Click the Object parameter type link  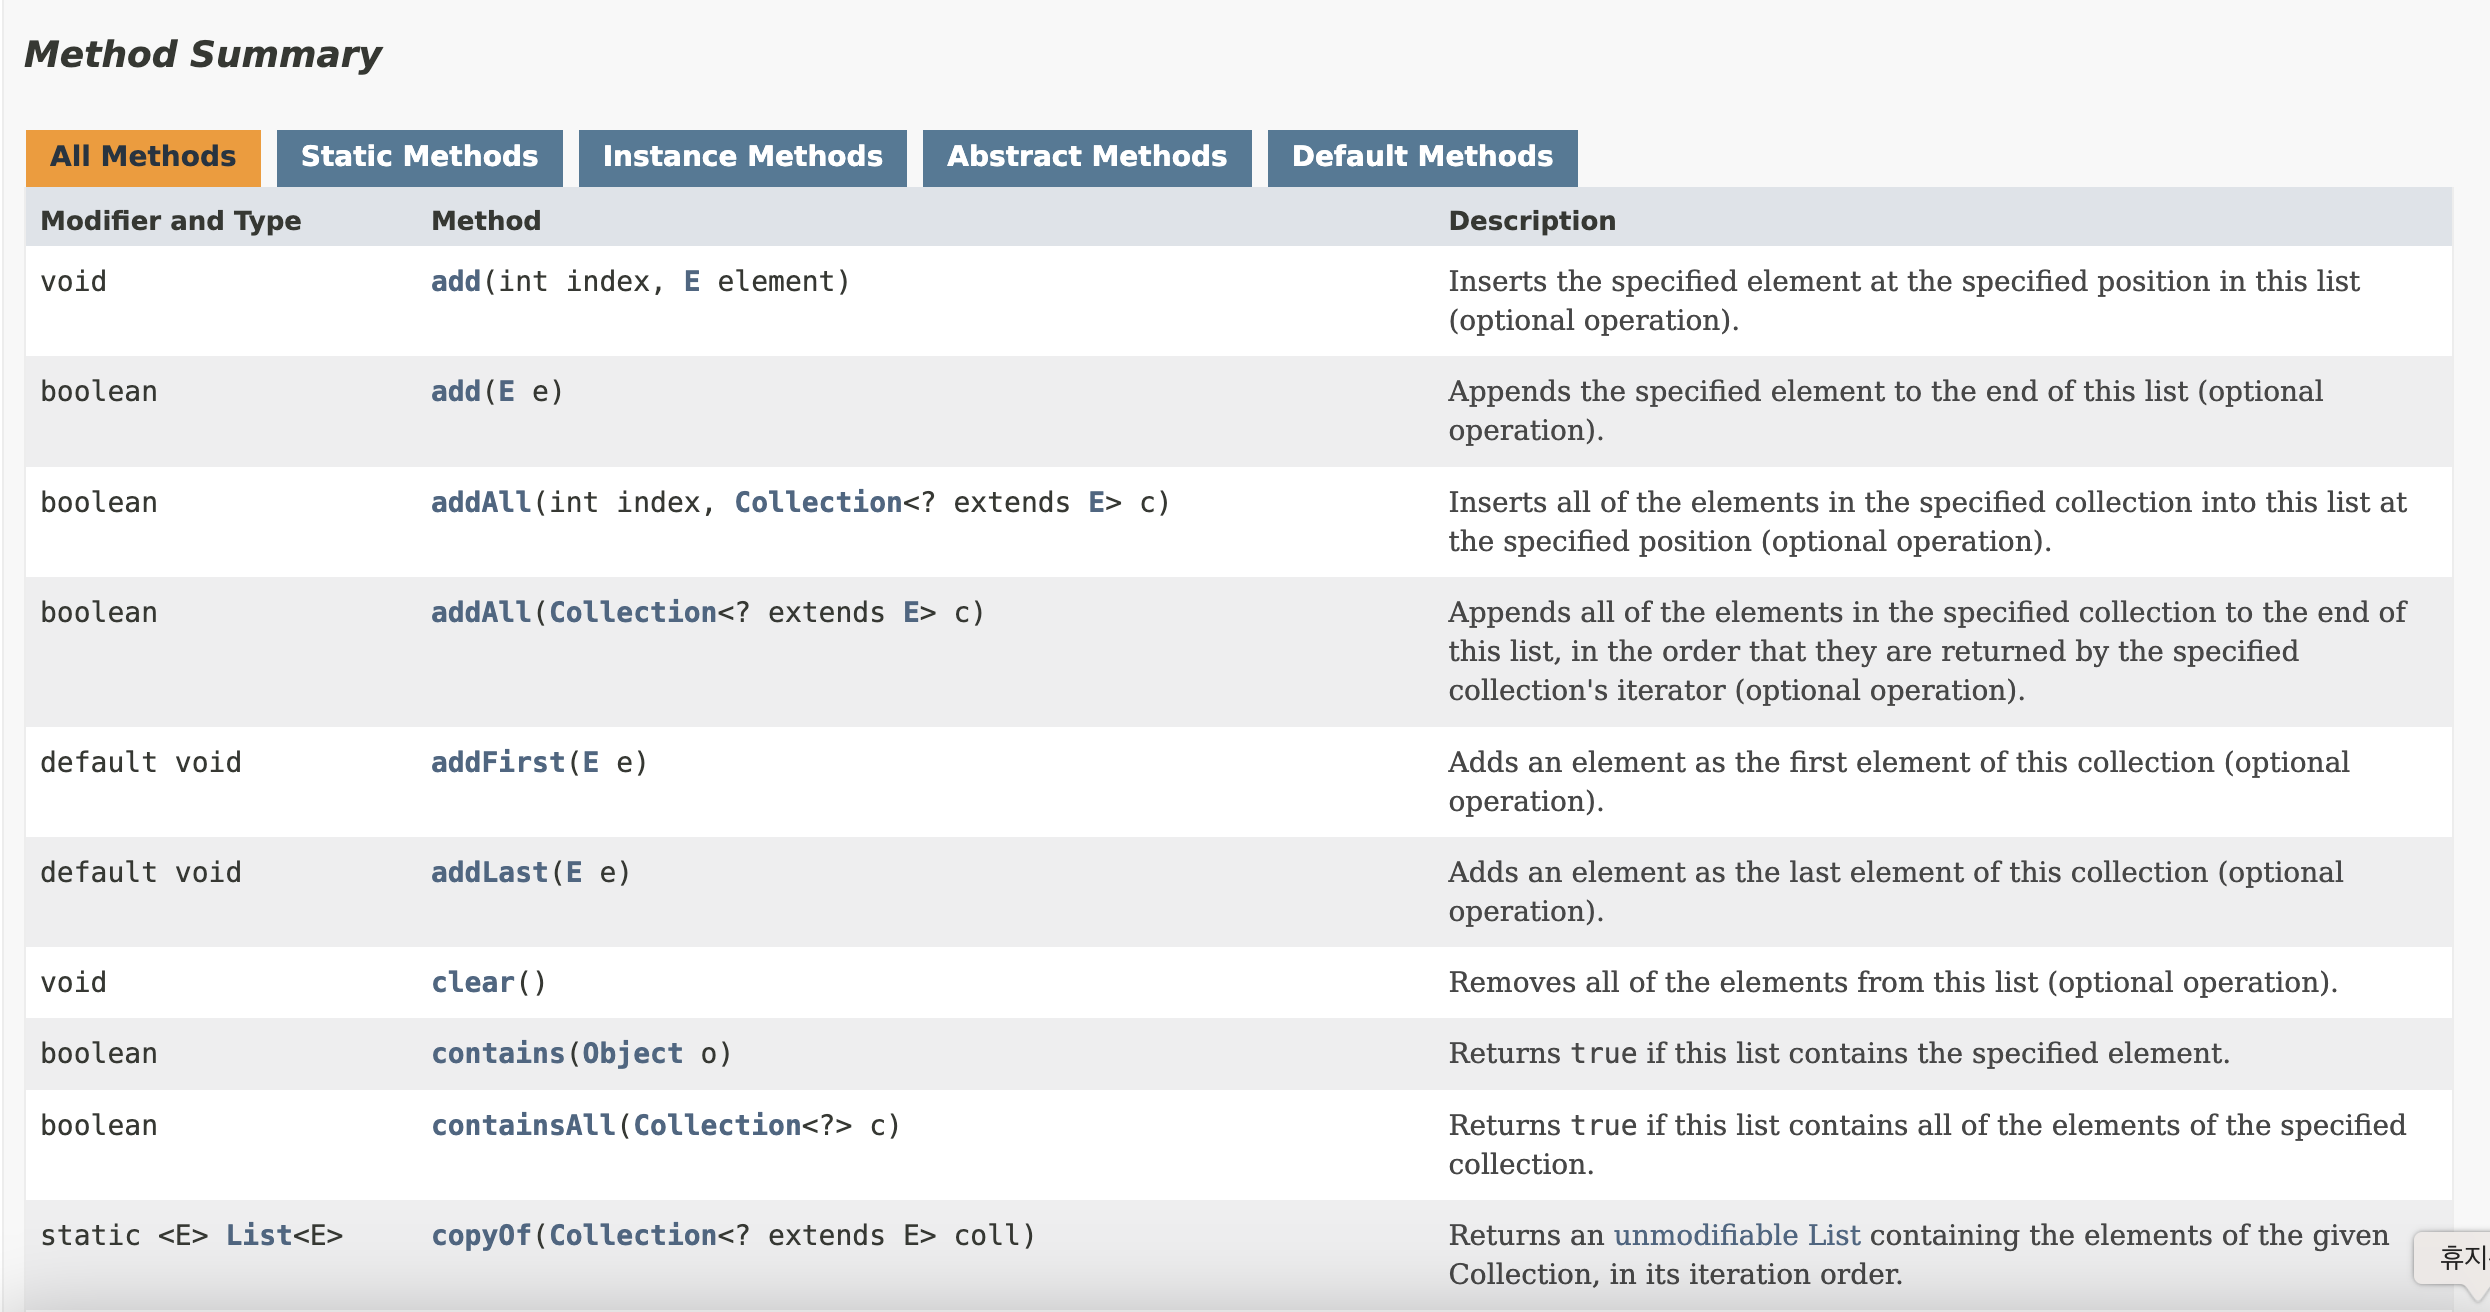coord(632,1053)
